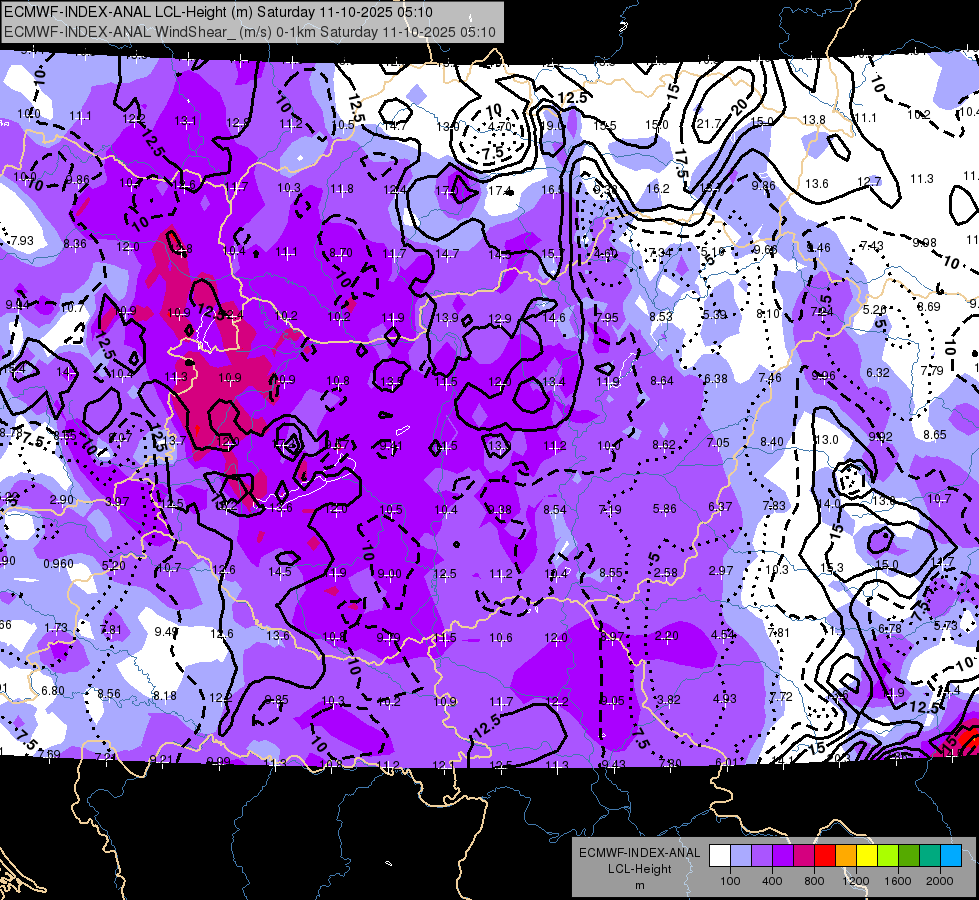979x900 pixels.
Task: Pick the red legend swatch
Action: 825,855
